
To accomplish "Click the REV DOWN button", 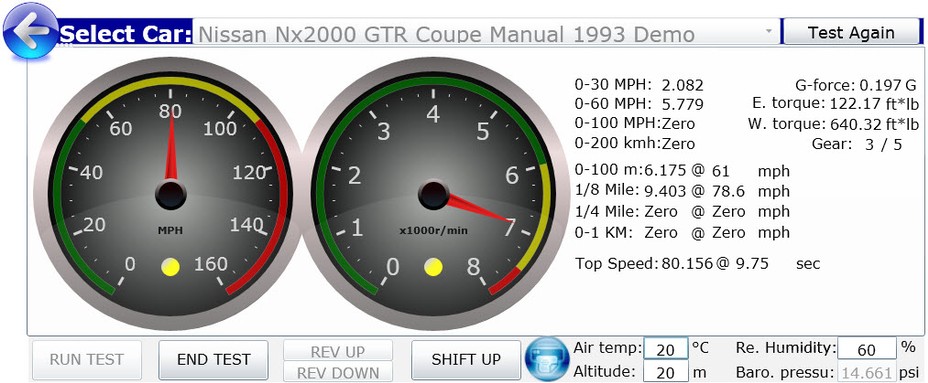I will coord(338,371).
